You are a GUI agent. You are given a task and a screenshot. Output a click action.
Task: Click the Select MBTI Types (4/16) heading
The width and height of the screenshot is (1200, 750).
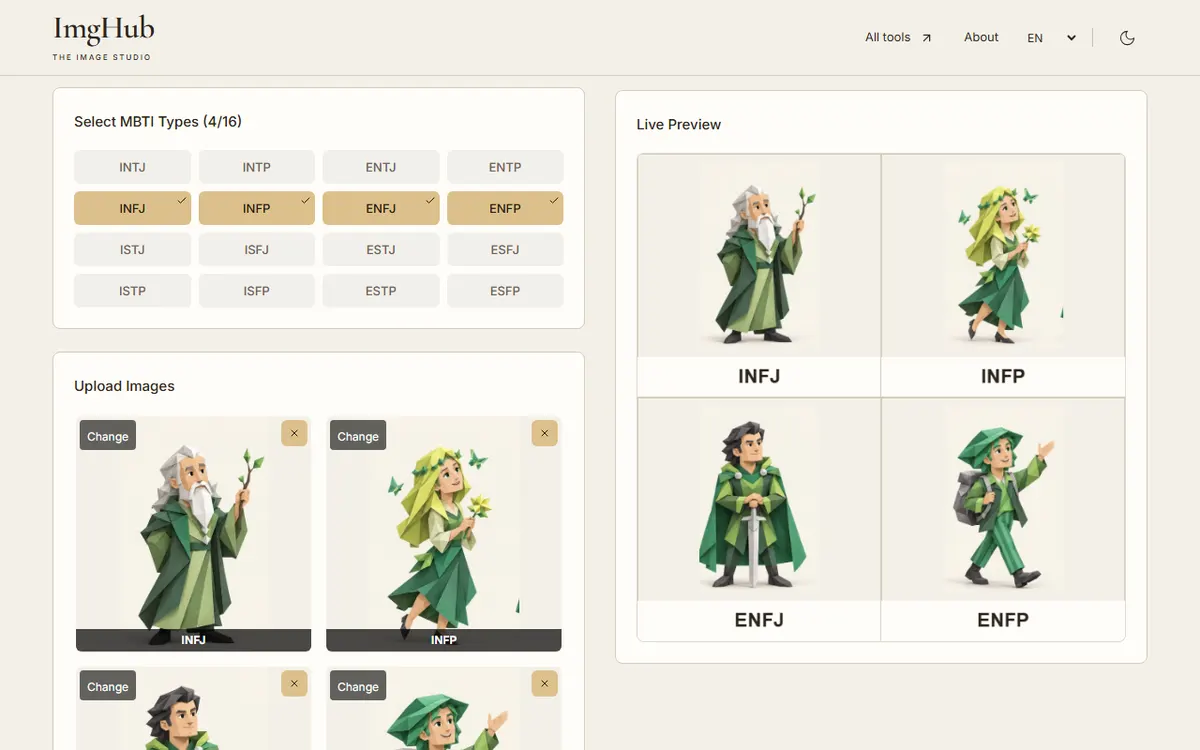click(x=158, y=122)
